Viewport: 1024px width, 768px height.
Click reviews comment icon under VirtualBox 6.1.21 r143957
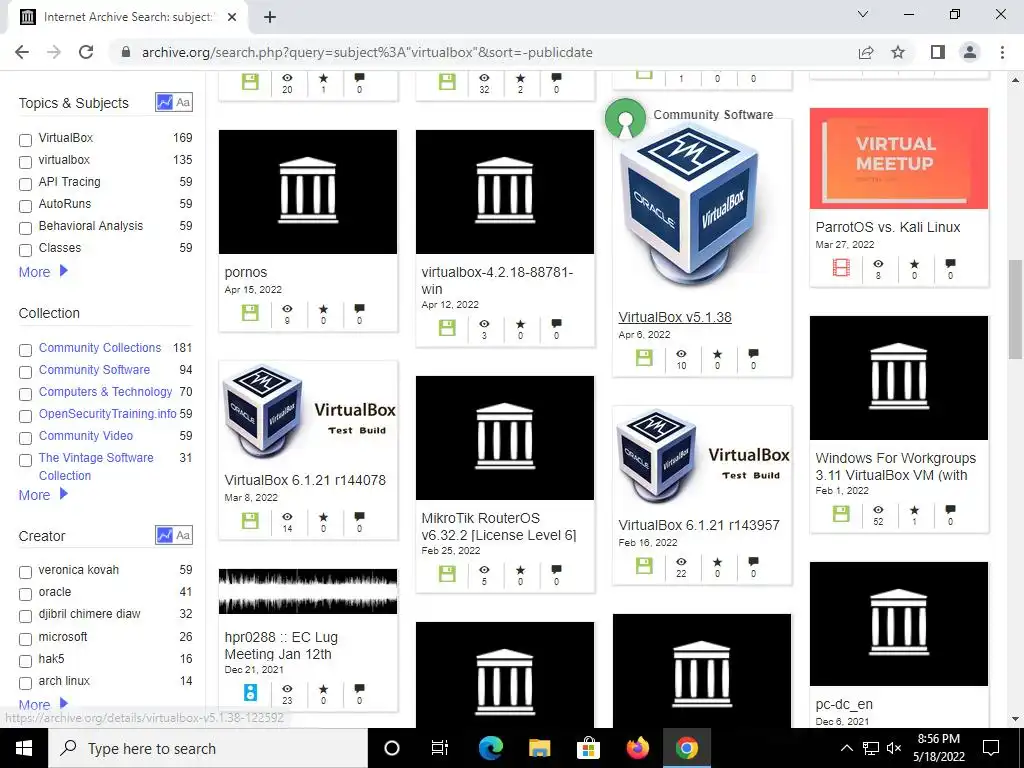click(x=753, y=562)
